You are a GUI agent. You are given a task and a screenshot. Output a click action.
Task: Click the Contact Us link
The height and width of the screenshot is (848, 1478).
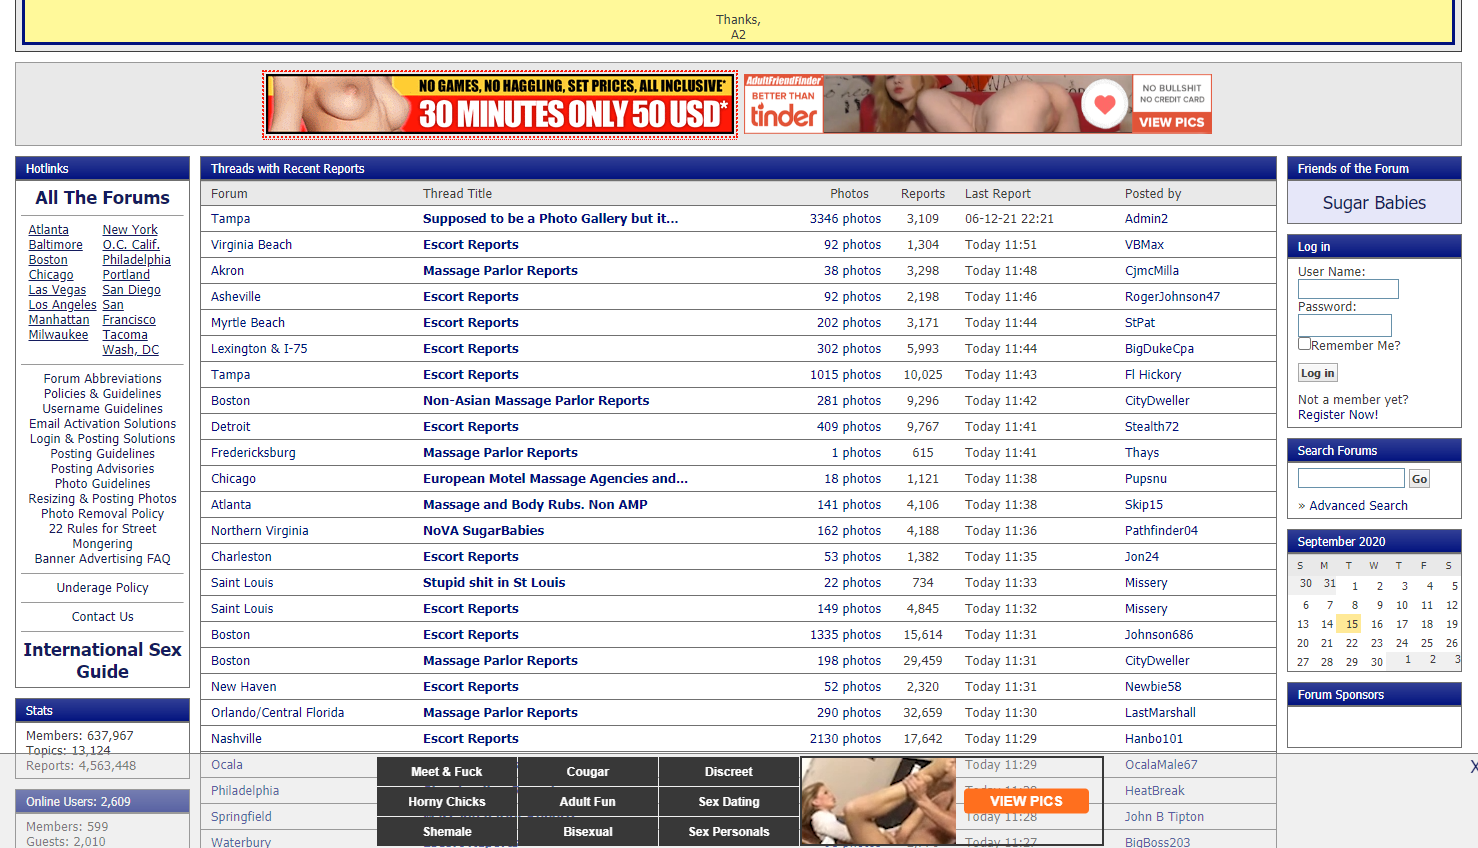click(102, 617)
